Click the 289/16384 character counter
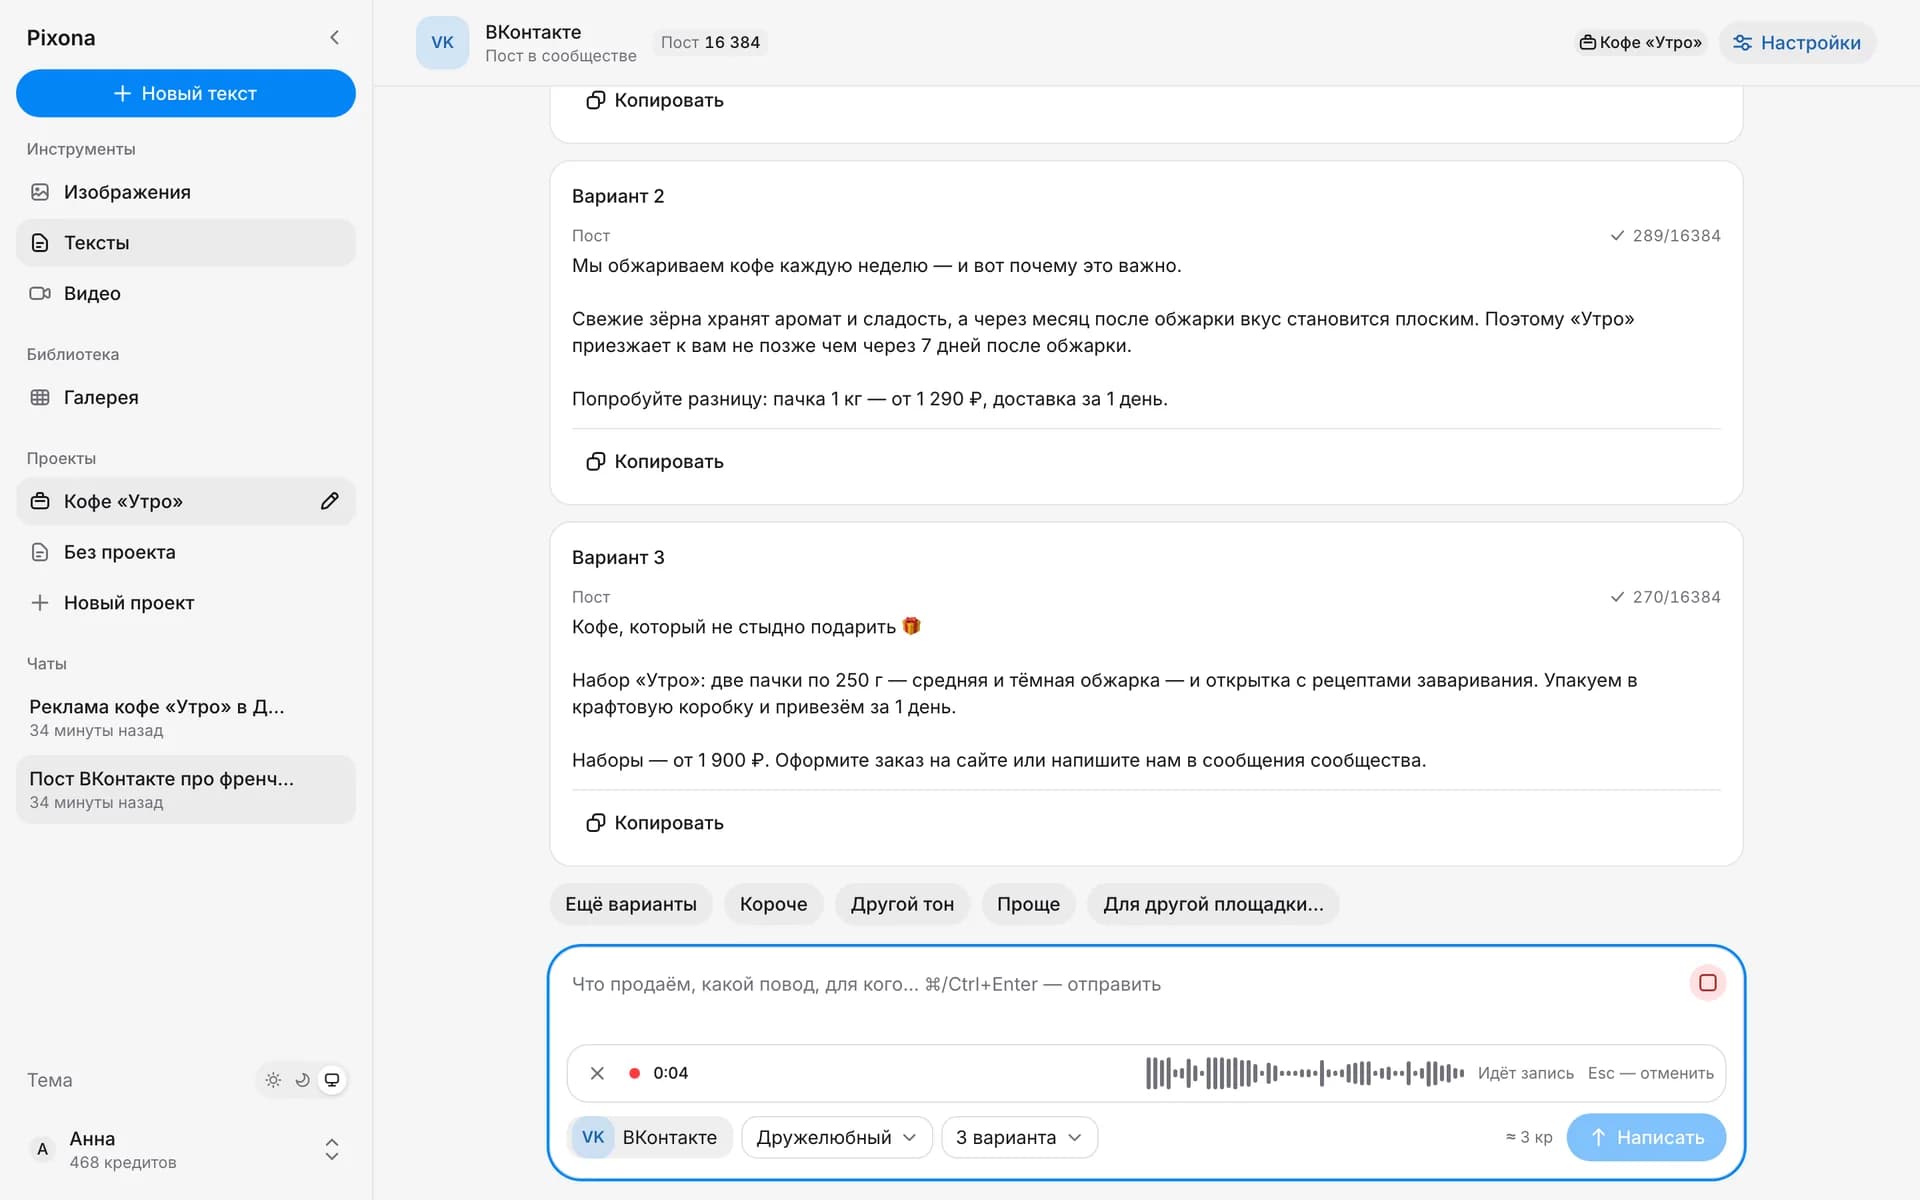This screenshot has height=1200, width=1920. click(1665, 236)
